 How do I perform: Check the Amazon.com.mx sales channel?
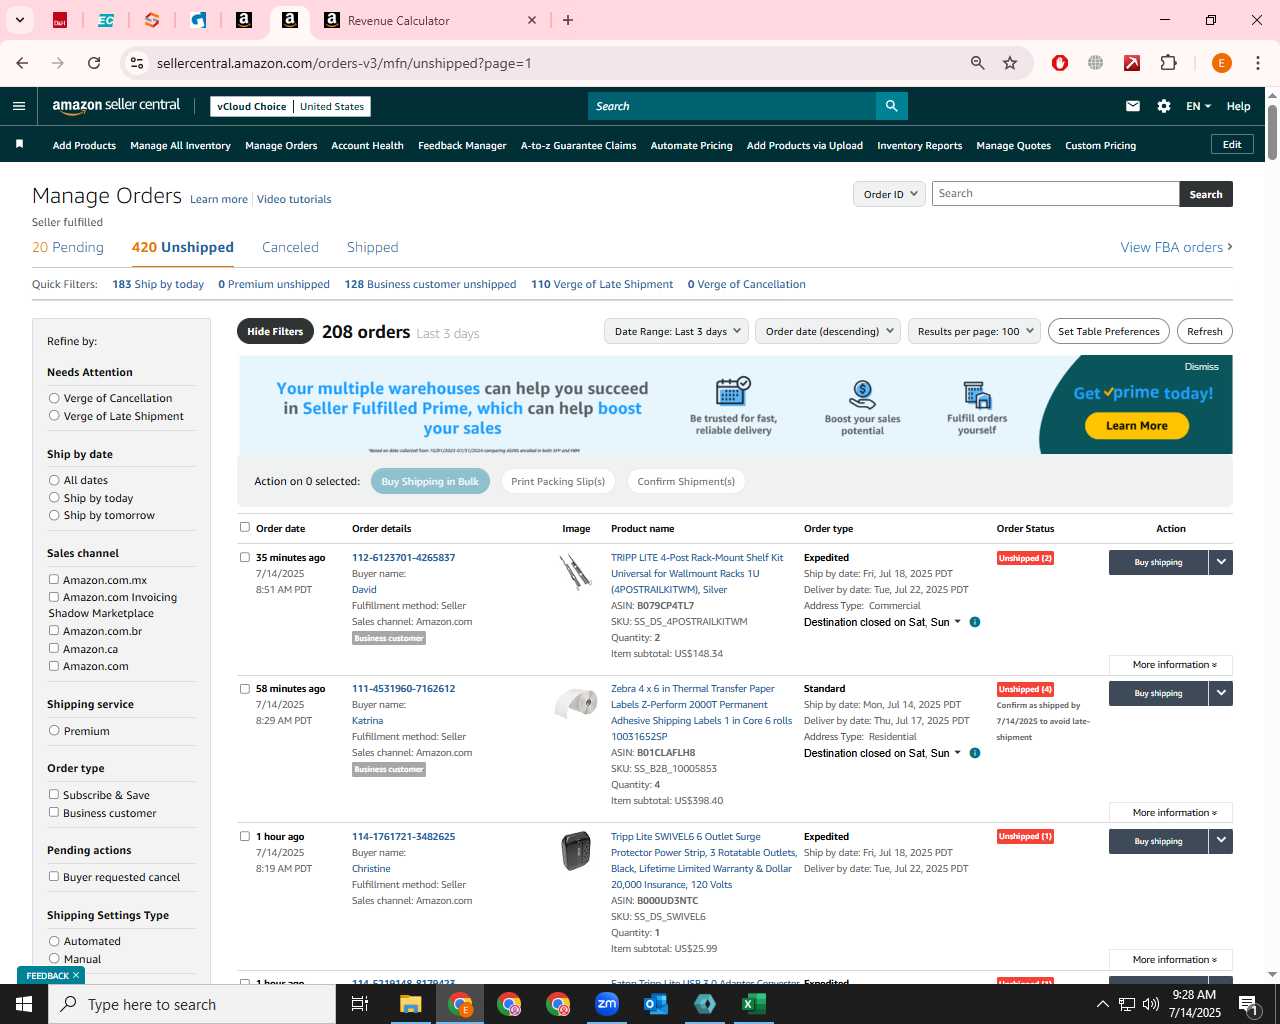(x=54, y=579)
